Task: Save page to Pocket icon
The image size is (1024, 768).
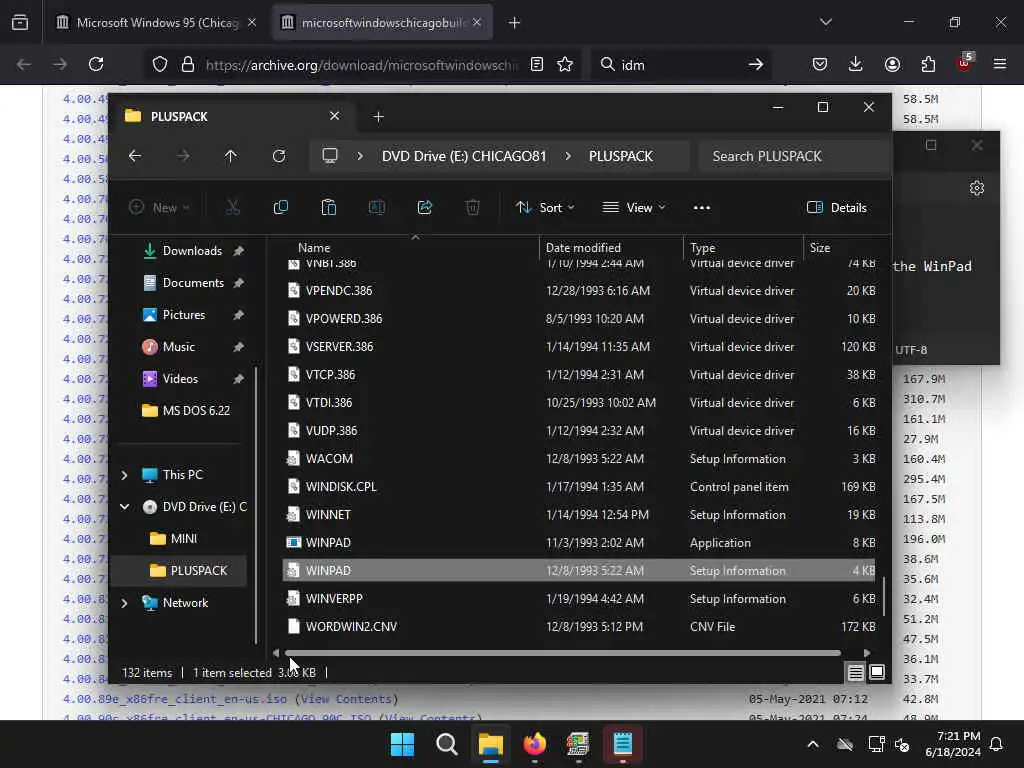Action: [820, 64]
